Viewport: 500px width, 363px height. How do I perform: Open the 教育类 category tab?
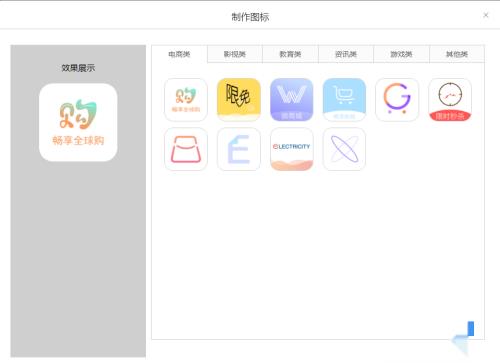290,54
